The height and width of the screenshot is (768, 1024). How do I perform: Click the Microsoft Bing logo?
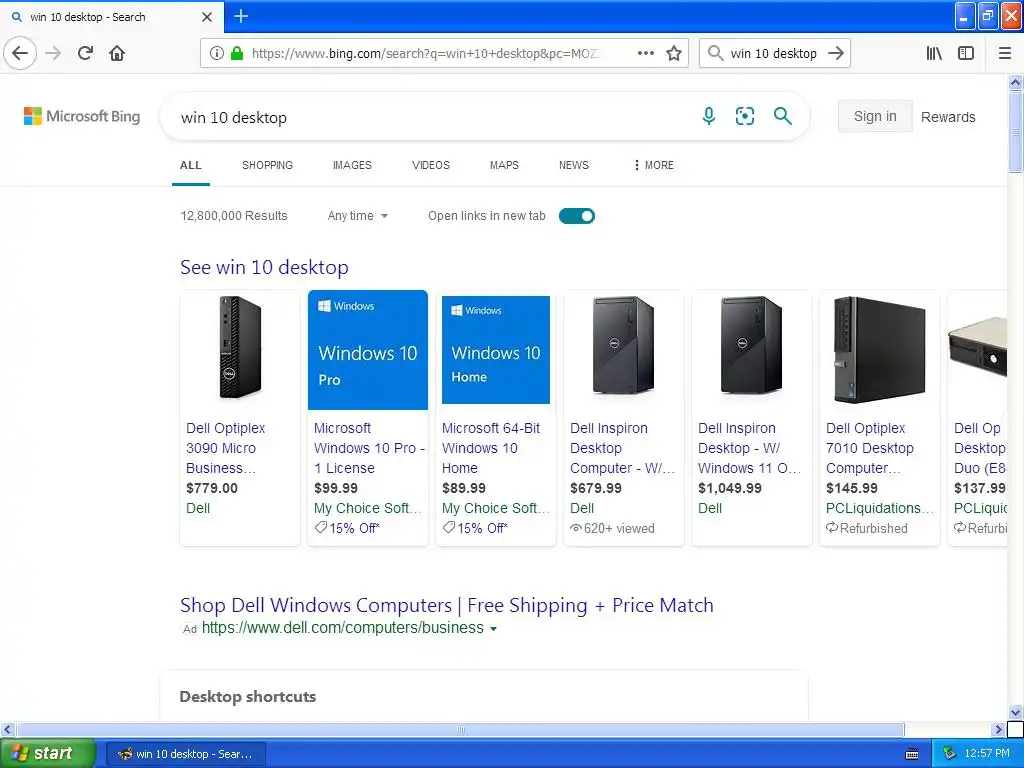(x=82, y=116)
